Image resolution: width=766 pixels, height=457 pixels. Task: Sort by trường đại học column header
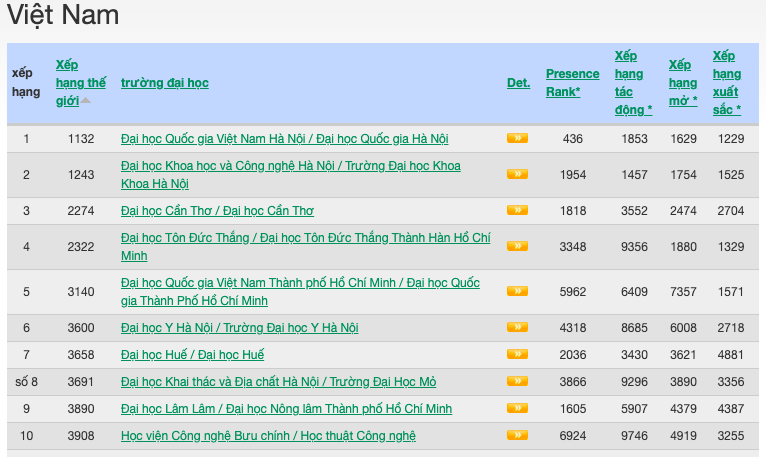[x=165, y=83]
